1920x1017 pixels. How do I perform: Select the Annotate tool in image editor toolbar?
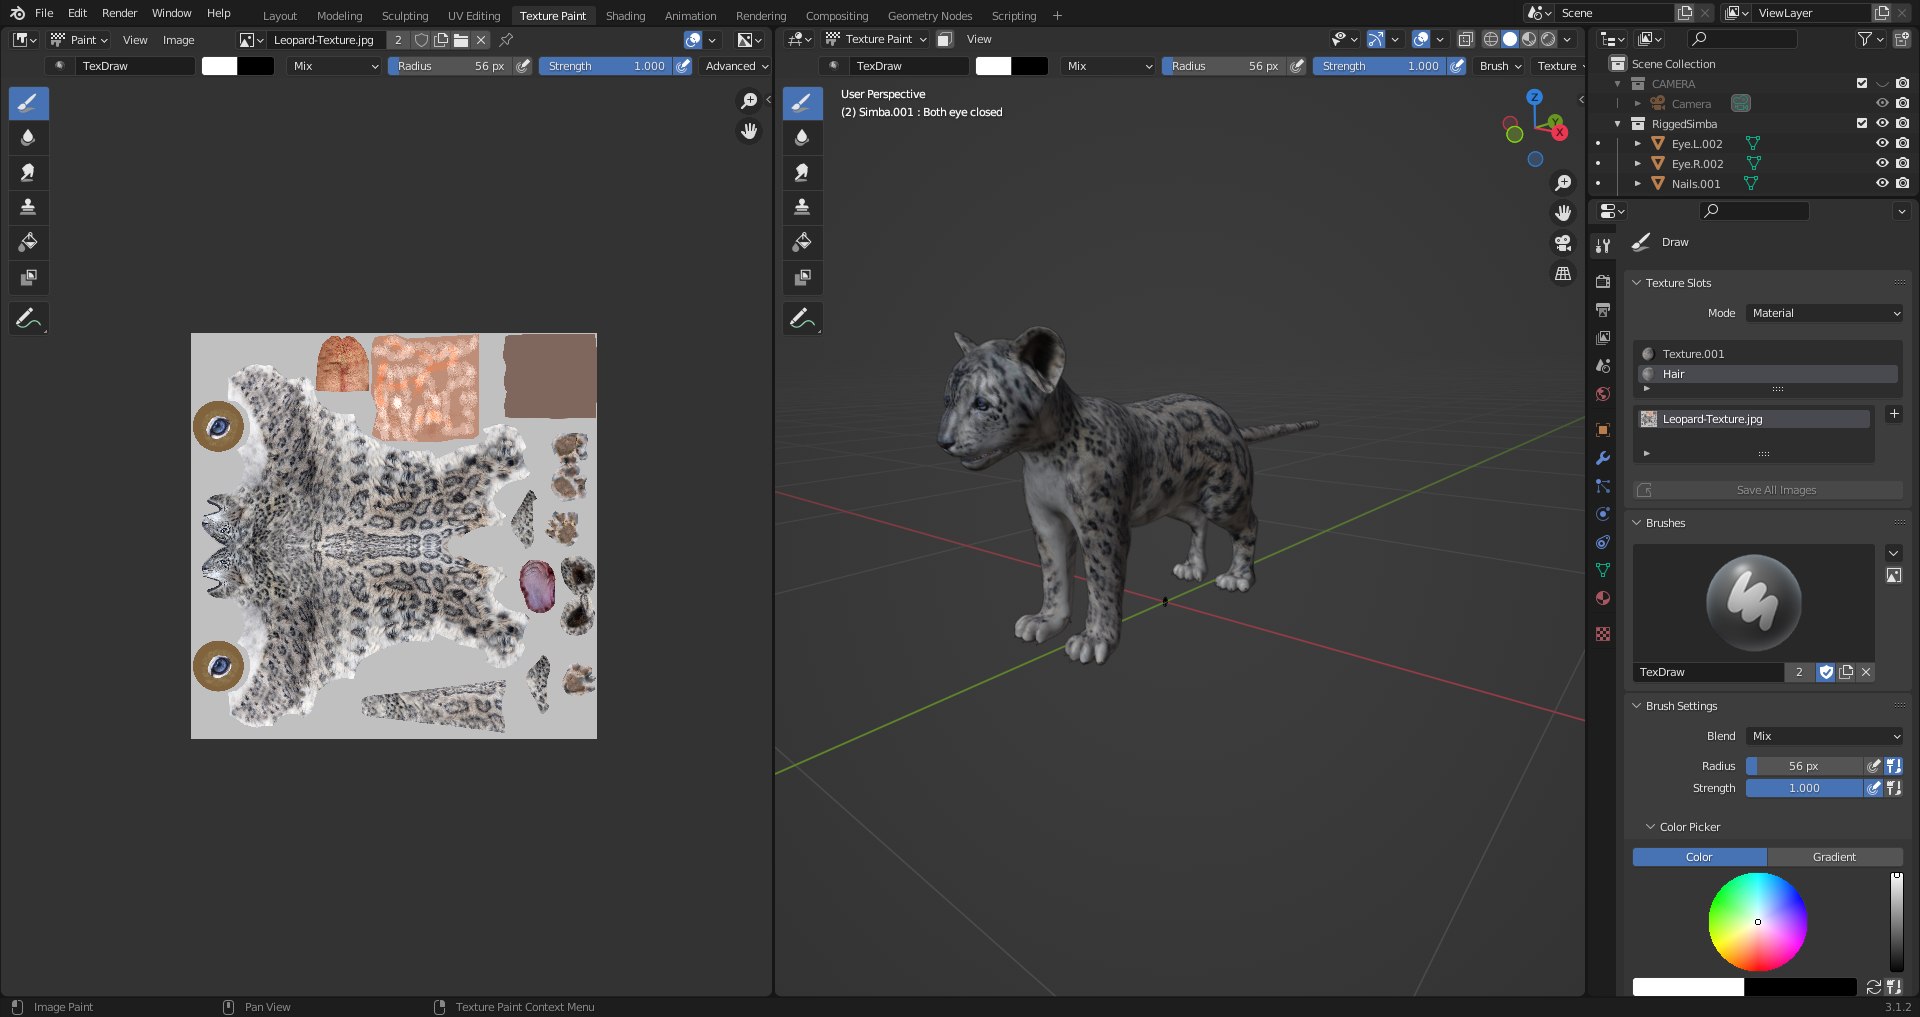(x=28, y=319)
